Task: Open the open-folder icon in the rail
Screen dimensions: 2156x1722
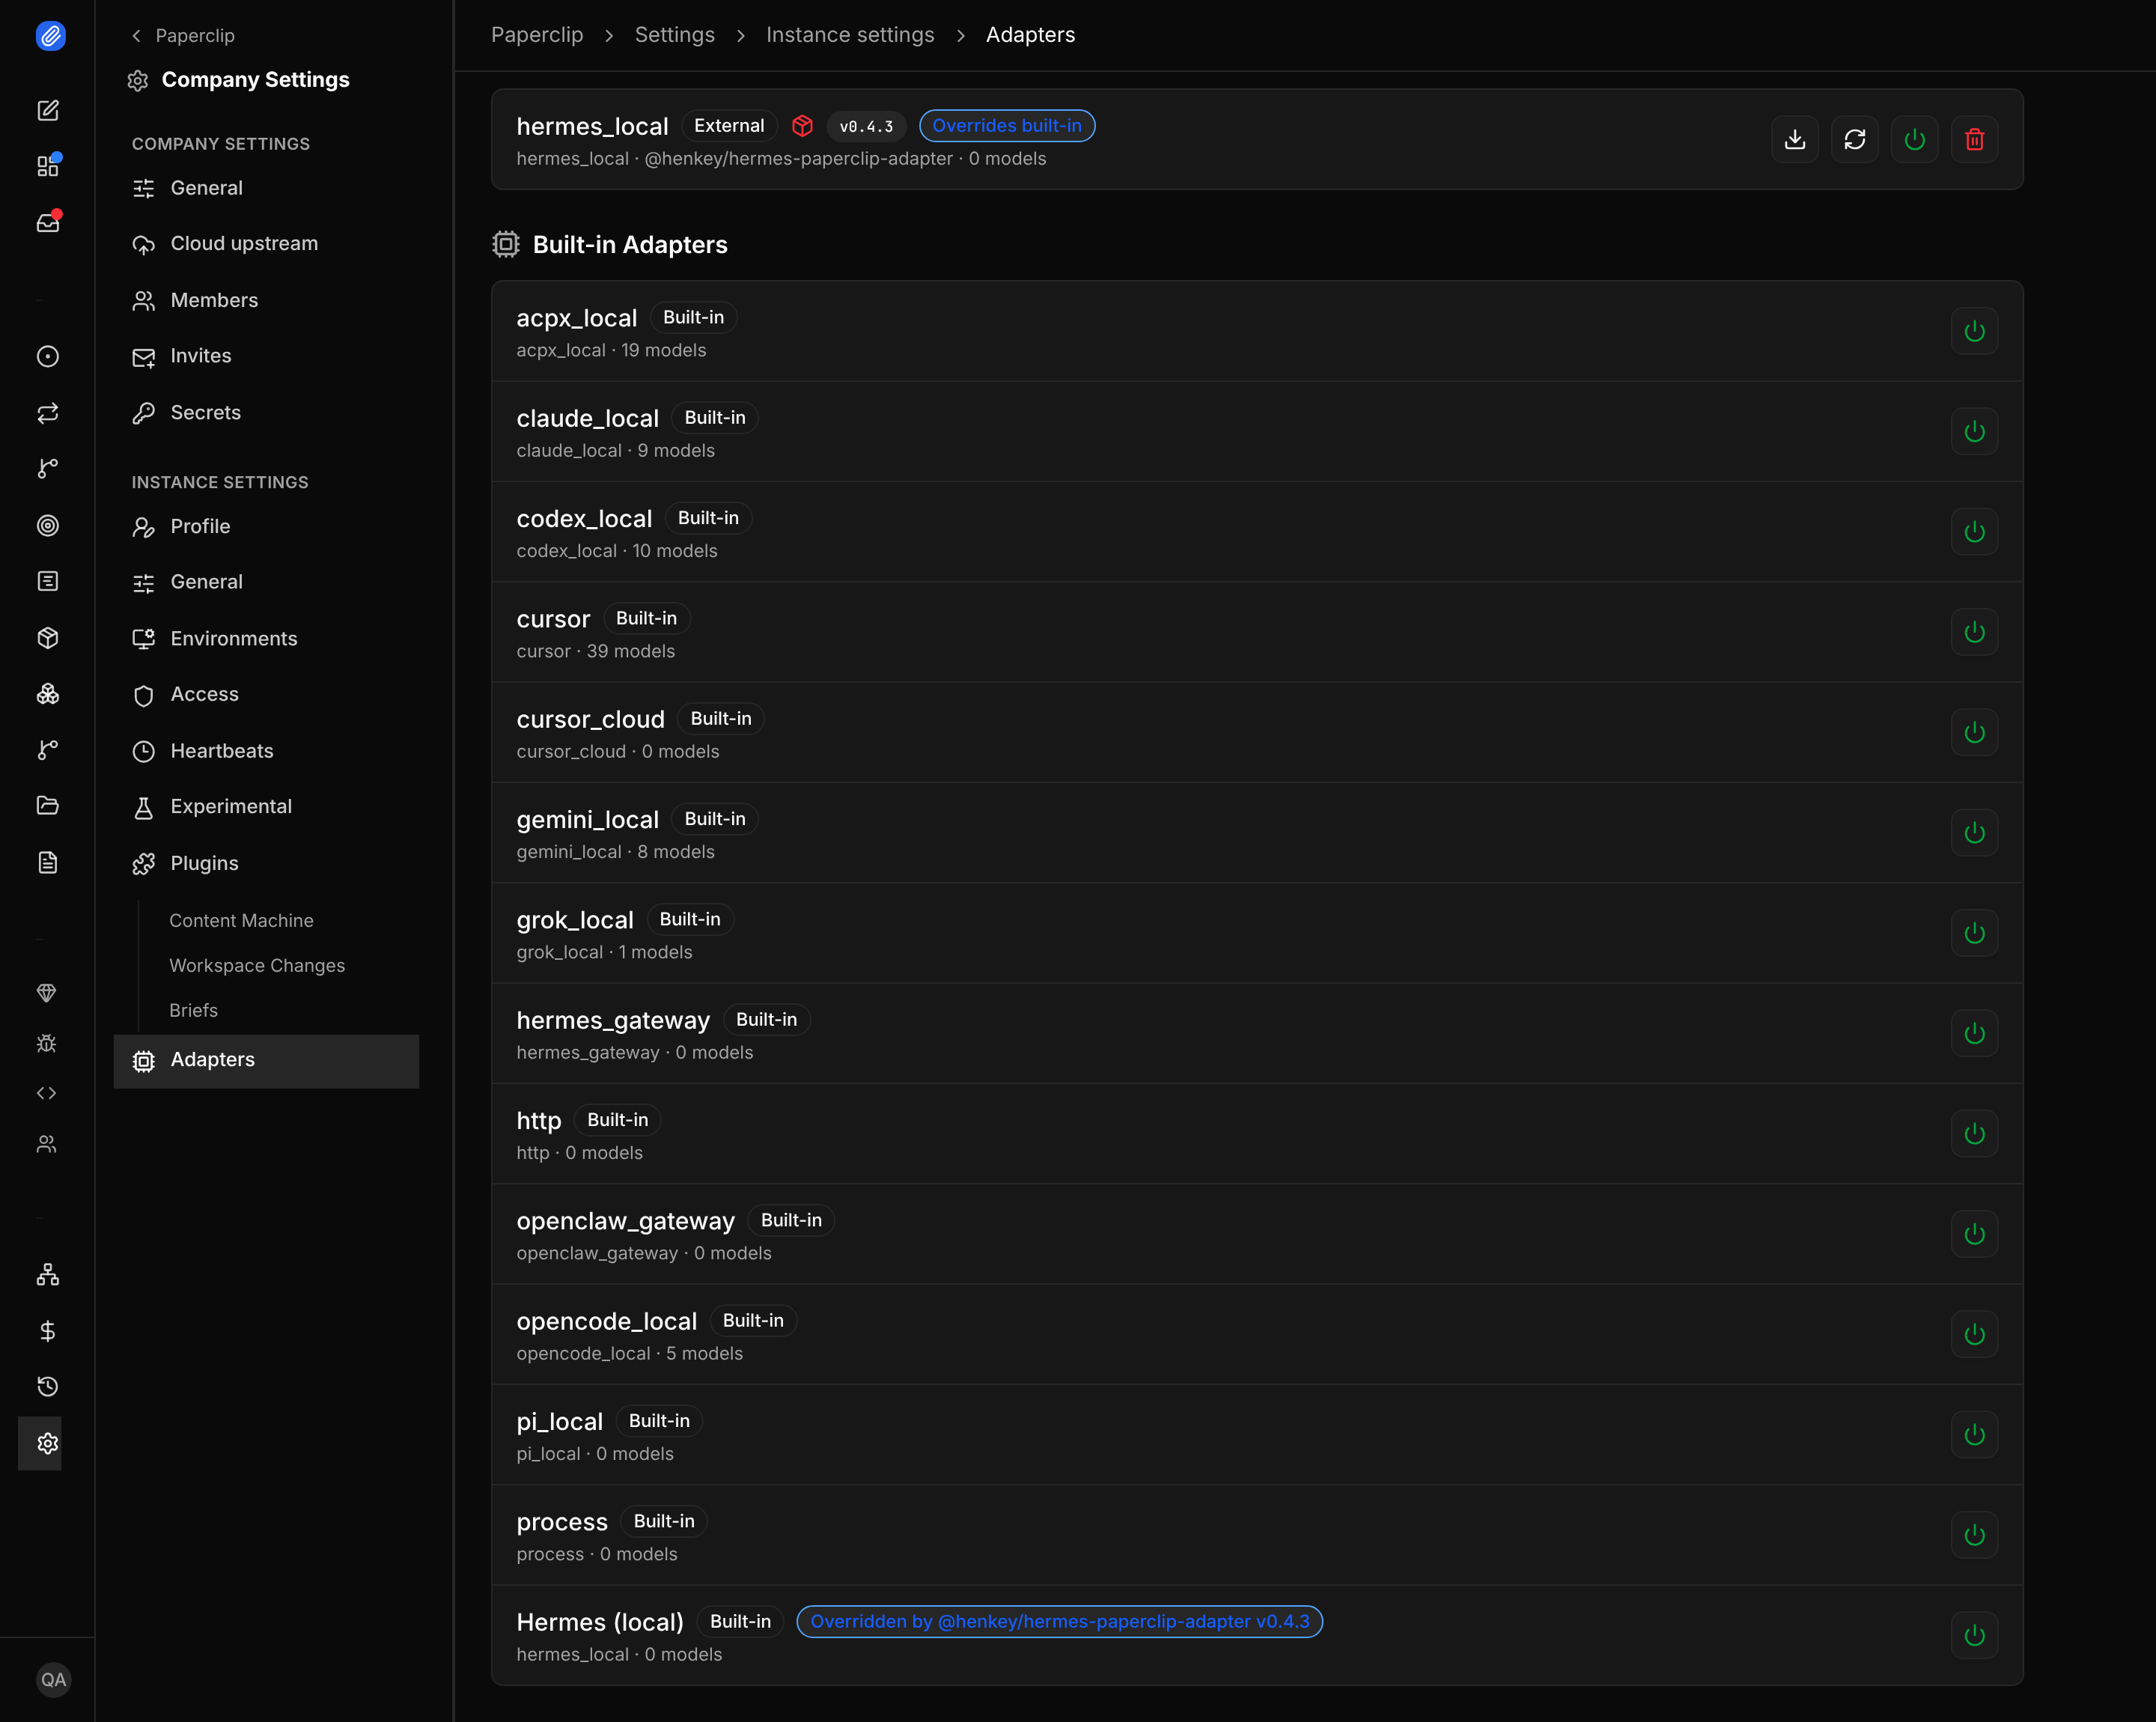Action: (x=48, y=805)
